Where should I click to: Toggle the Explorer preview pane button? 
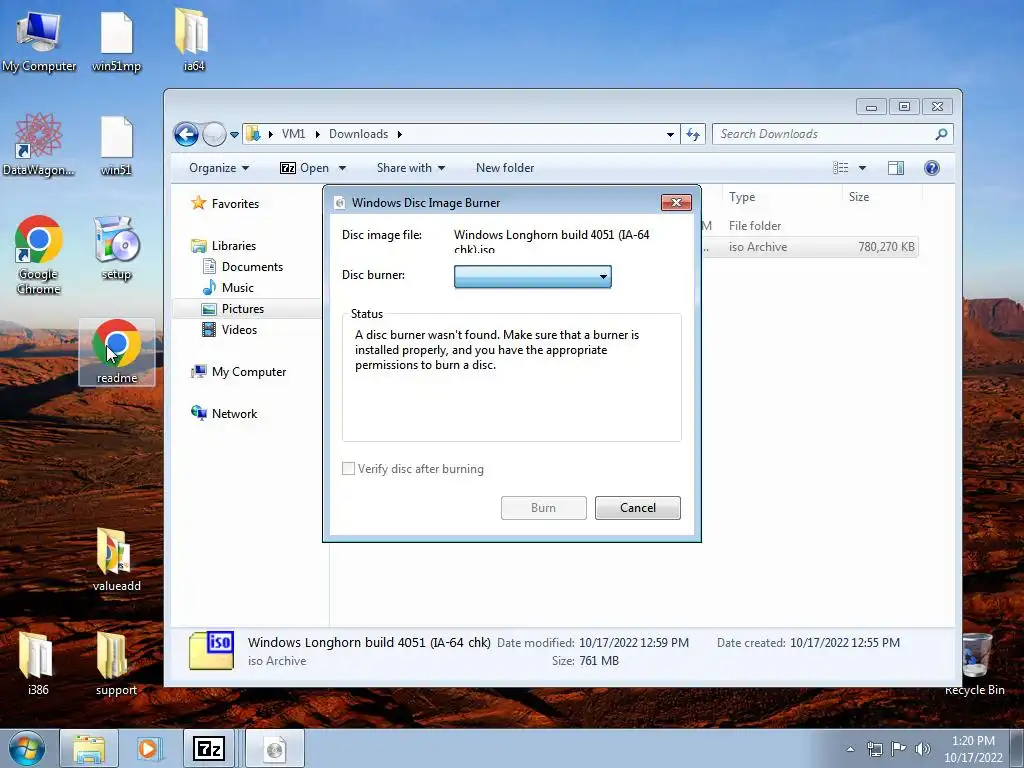[x=896, y=168]
